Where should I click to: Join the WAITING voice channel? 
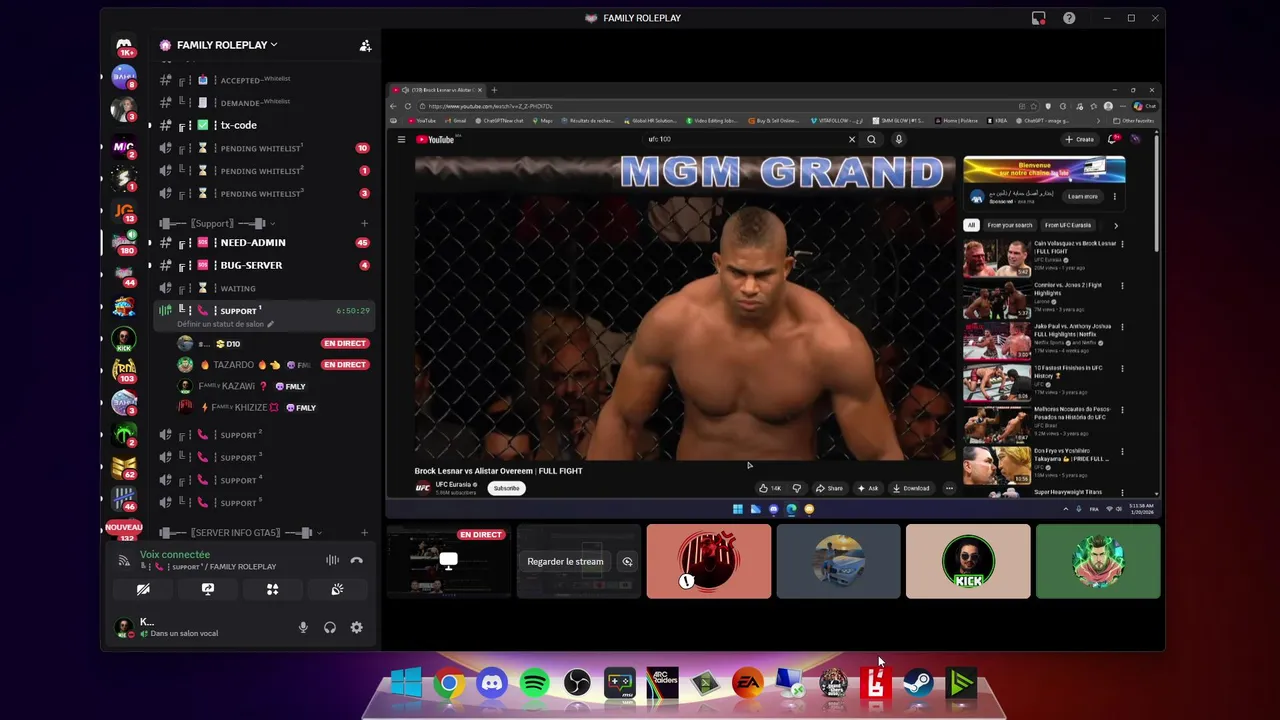[x=264, y=288]
